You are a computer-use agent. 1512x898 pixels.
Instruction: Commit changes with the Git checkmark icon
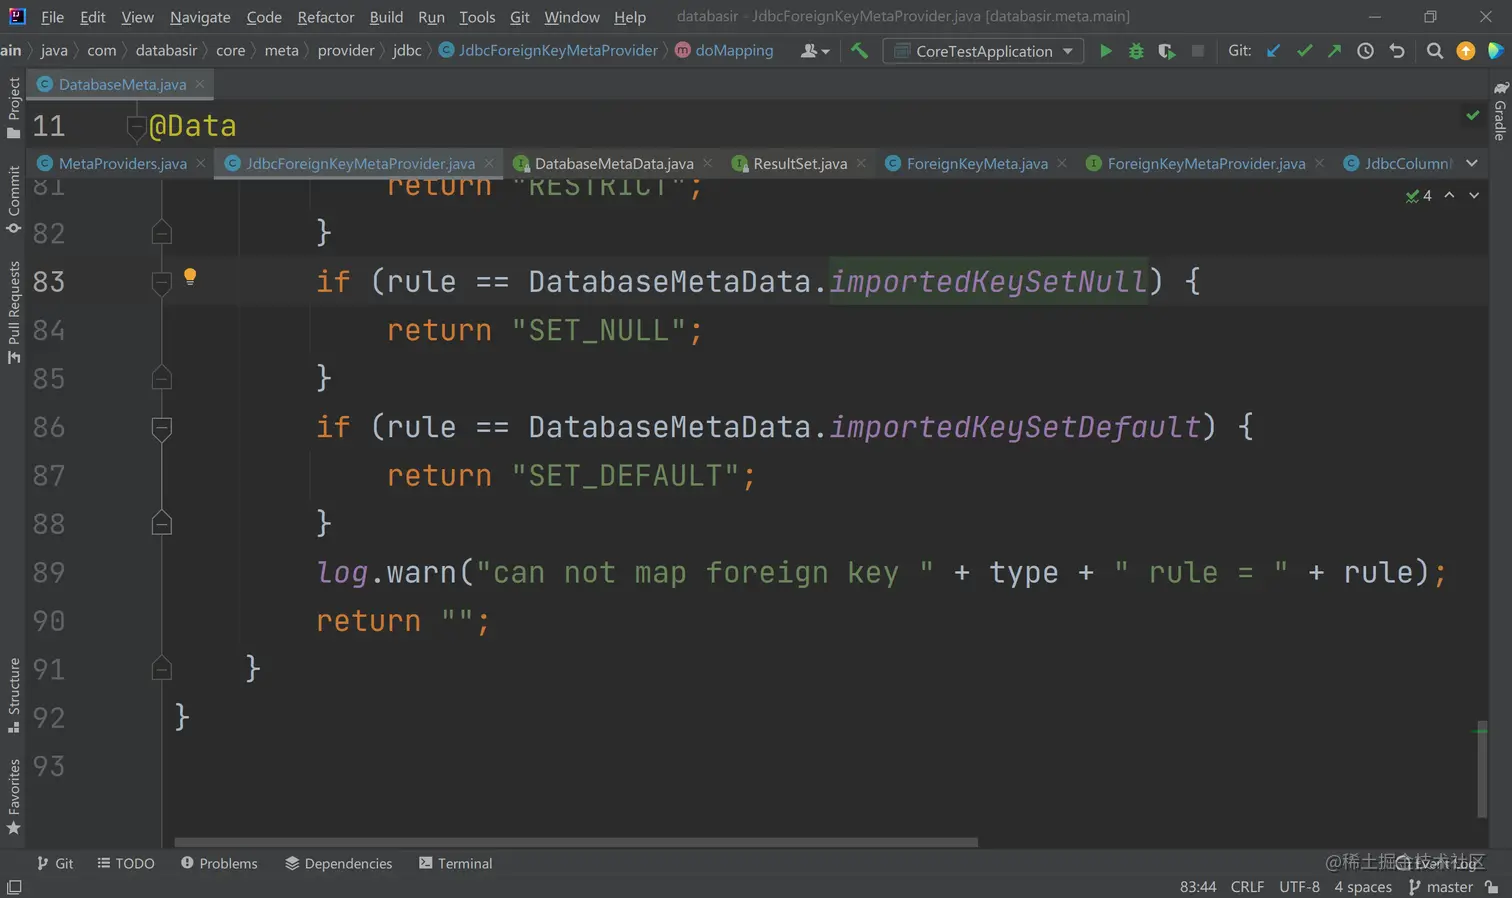[1304, 51]
